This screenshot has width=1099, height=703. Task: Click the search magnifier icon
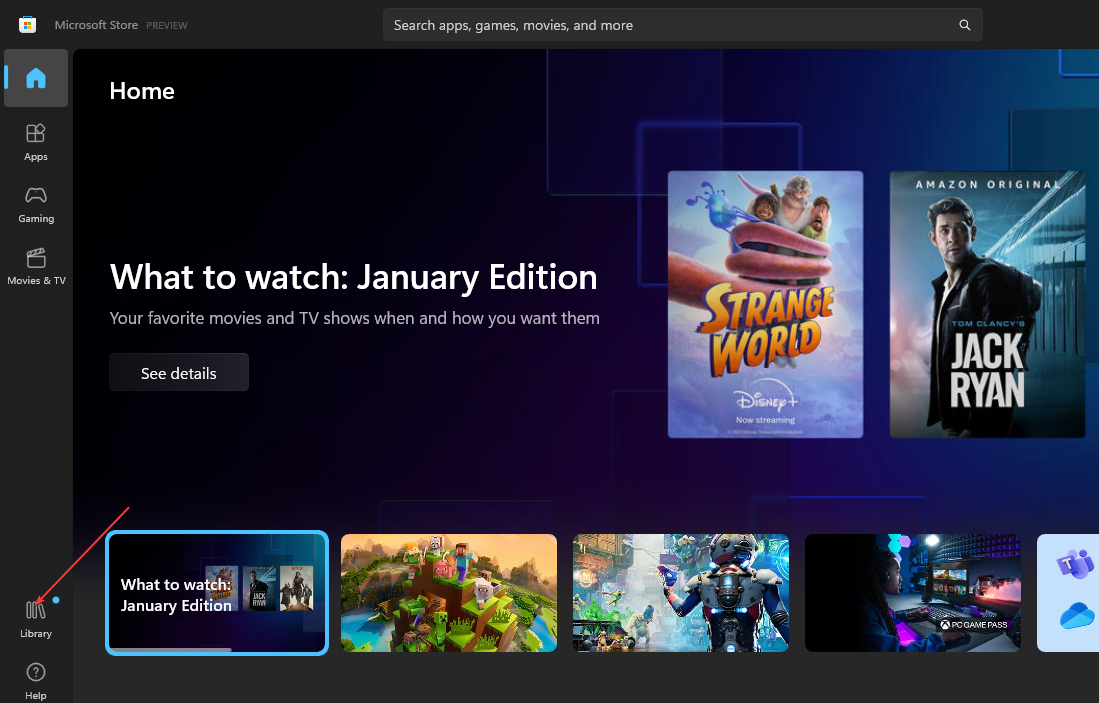click(x=964, y=25)
